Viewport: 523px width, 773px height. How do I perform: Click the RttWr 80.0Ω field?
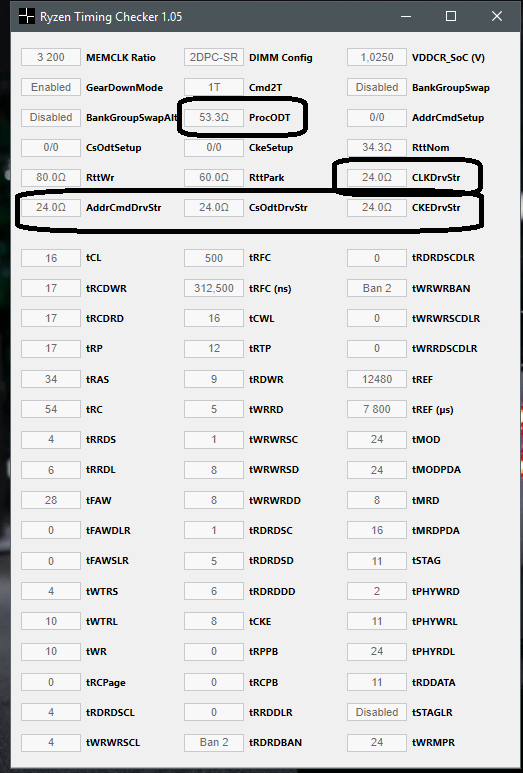pos(51,177)
